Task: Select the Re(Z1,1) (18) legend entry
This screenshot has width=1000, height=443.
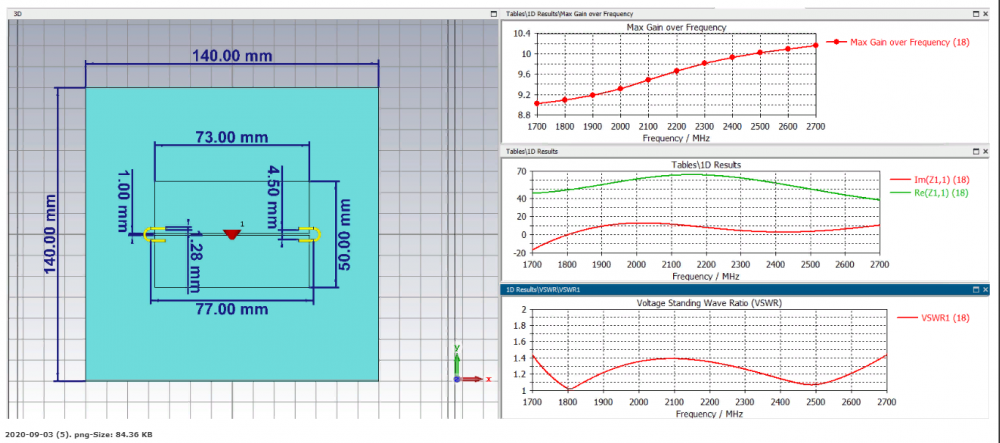Action: click(x=932, y=192)
